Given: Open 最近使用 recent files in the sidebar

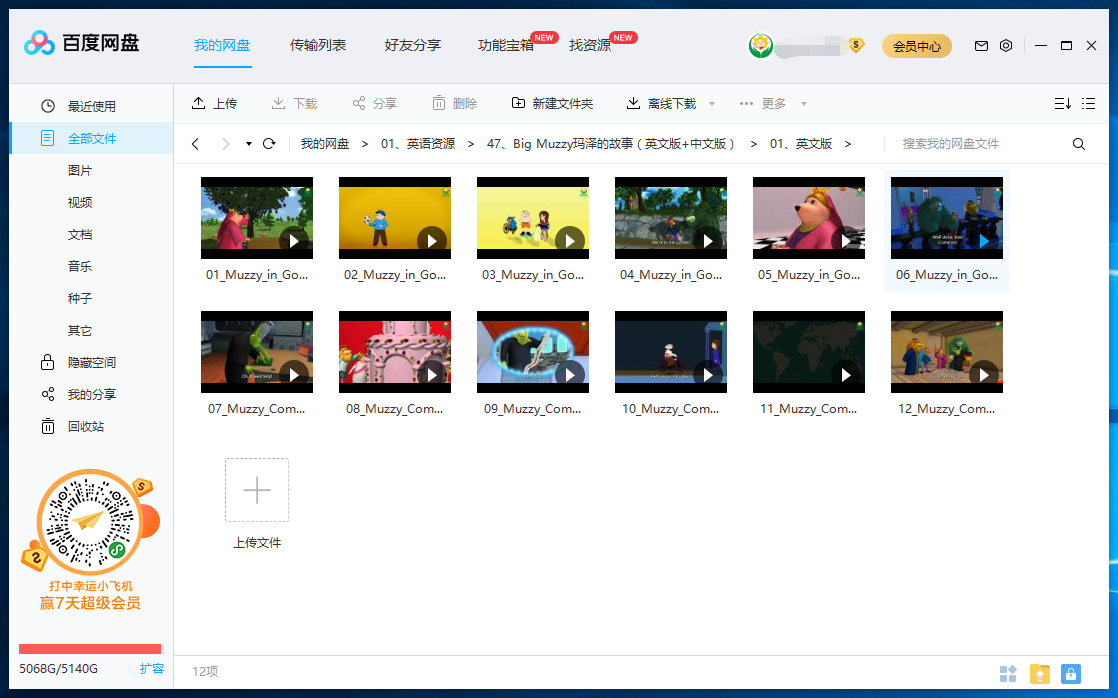Looking at the screenshot, I should 91,106.
